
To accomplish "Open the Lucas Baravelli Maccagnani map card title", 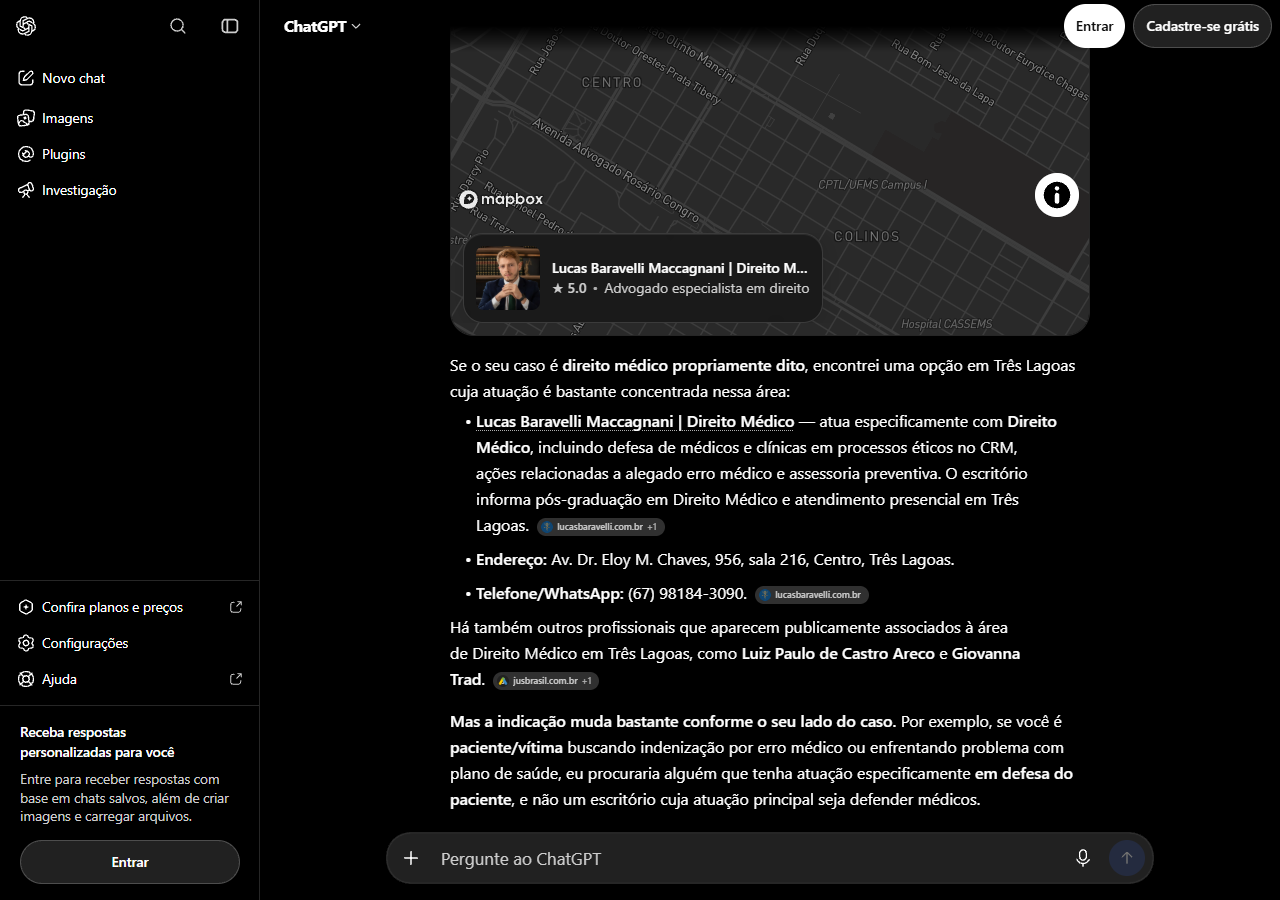I will 679,268.
